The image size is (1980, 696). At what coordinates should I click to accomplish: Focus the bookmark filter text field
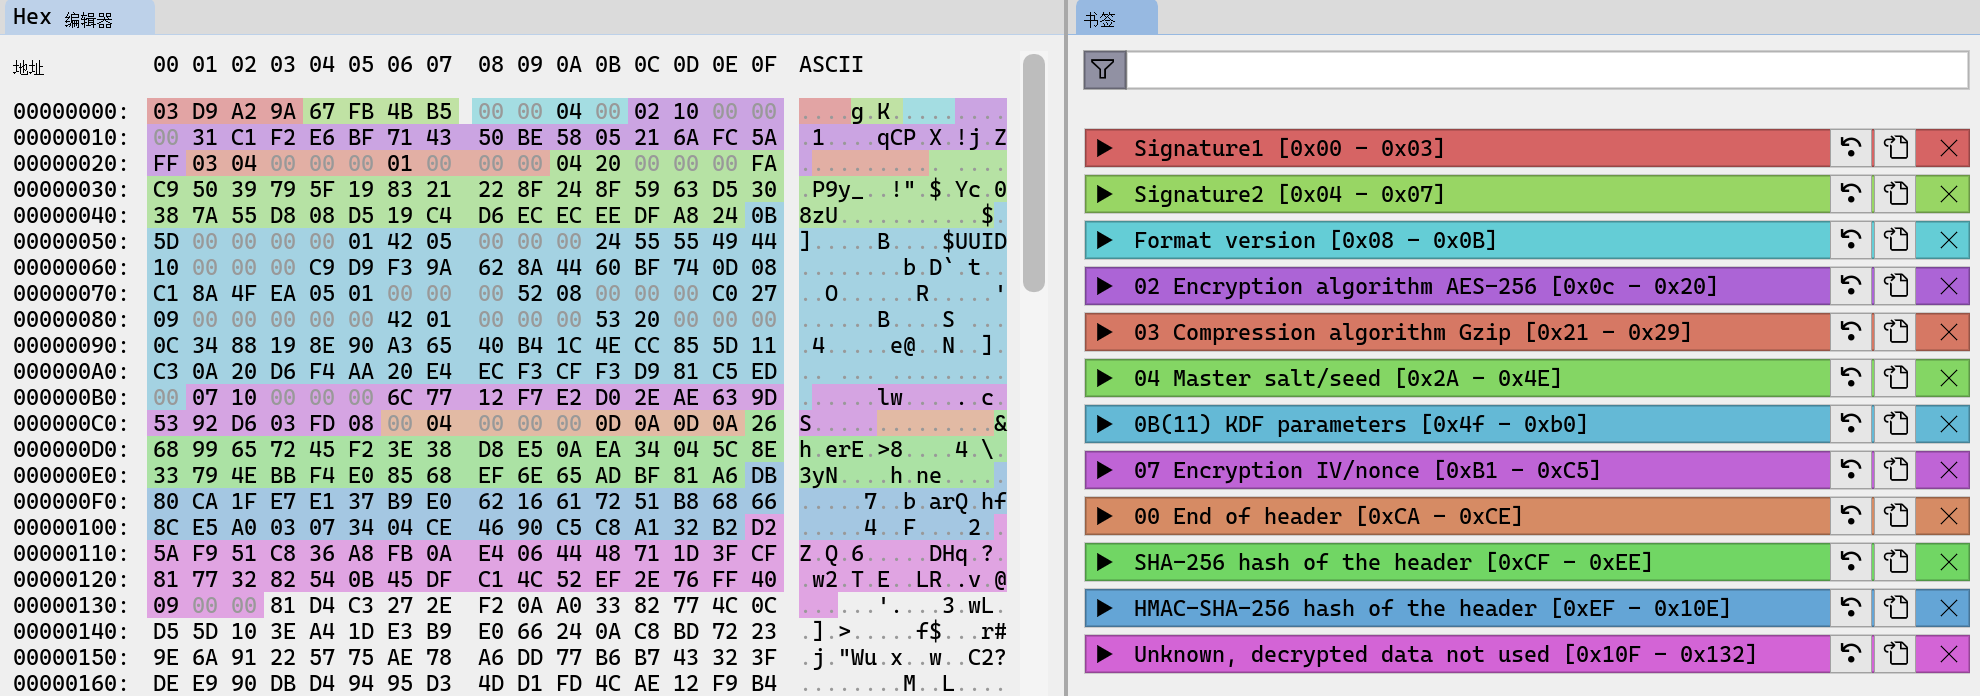tap(1546, 70)
